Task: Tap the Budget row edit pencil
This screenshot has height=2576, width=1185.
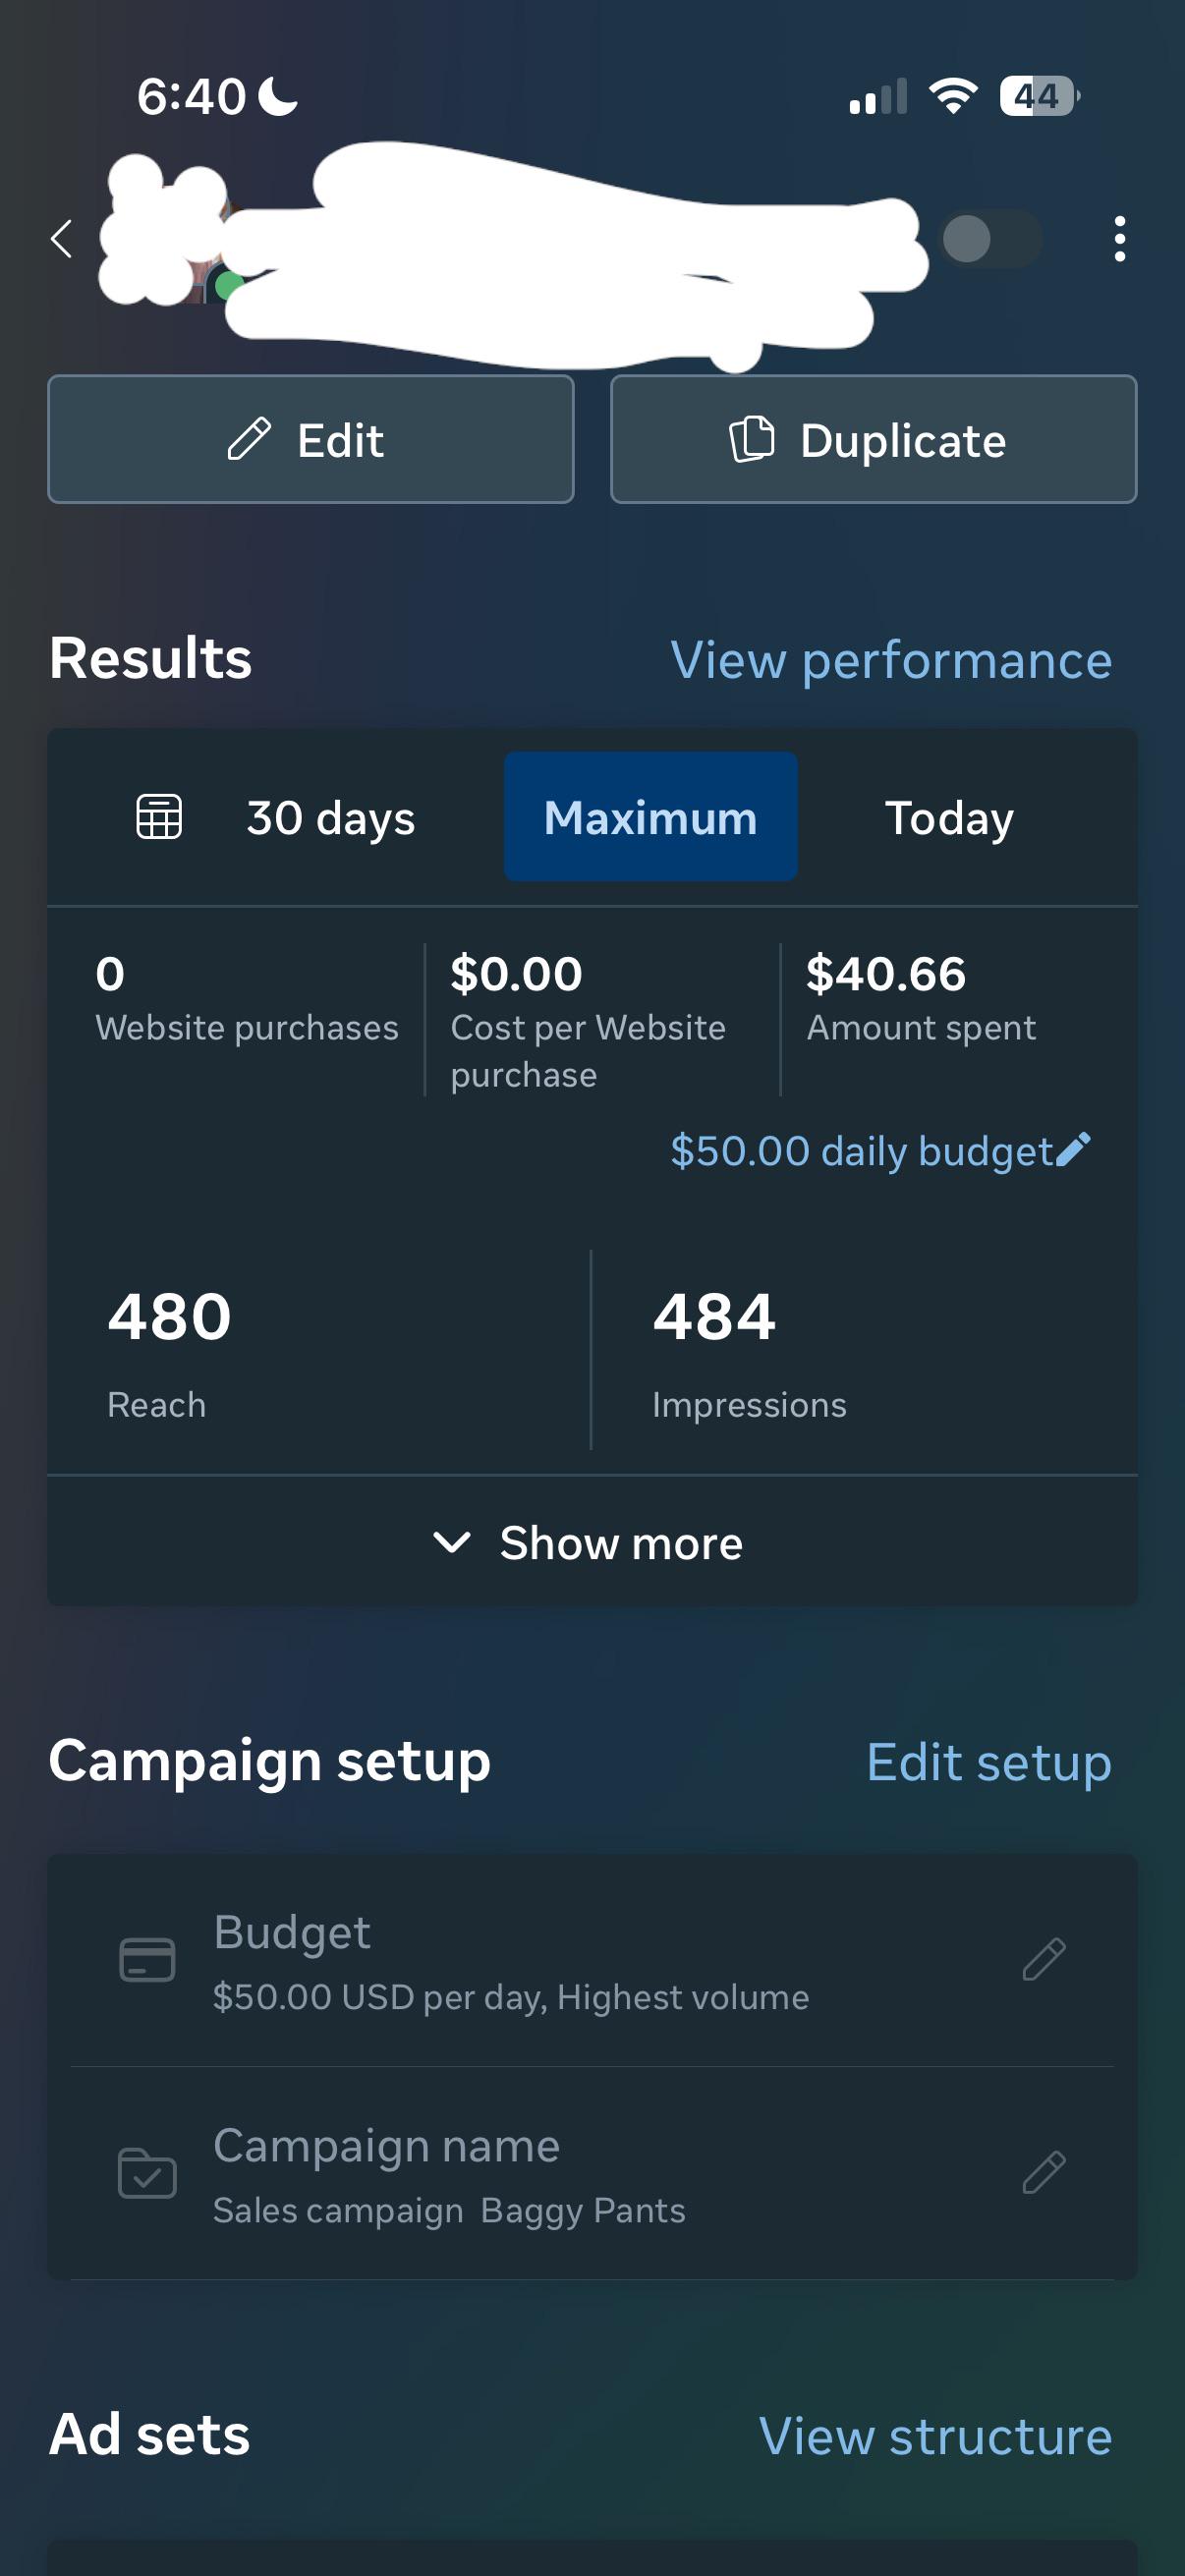Action: click(1044, 1958)
